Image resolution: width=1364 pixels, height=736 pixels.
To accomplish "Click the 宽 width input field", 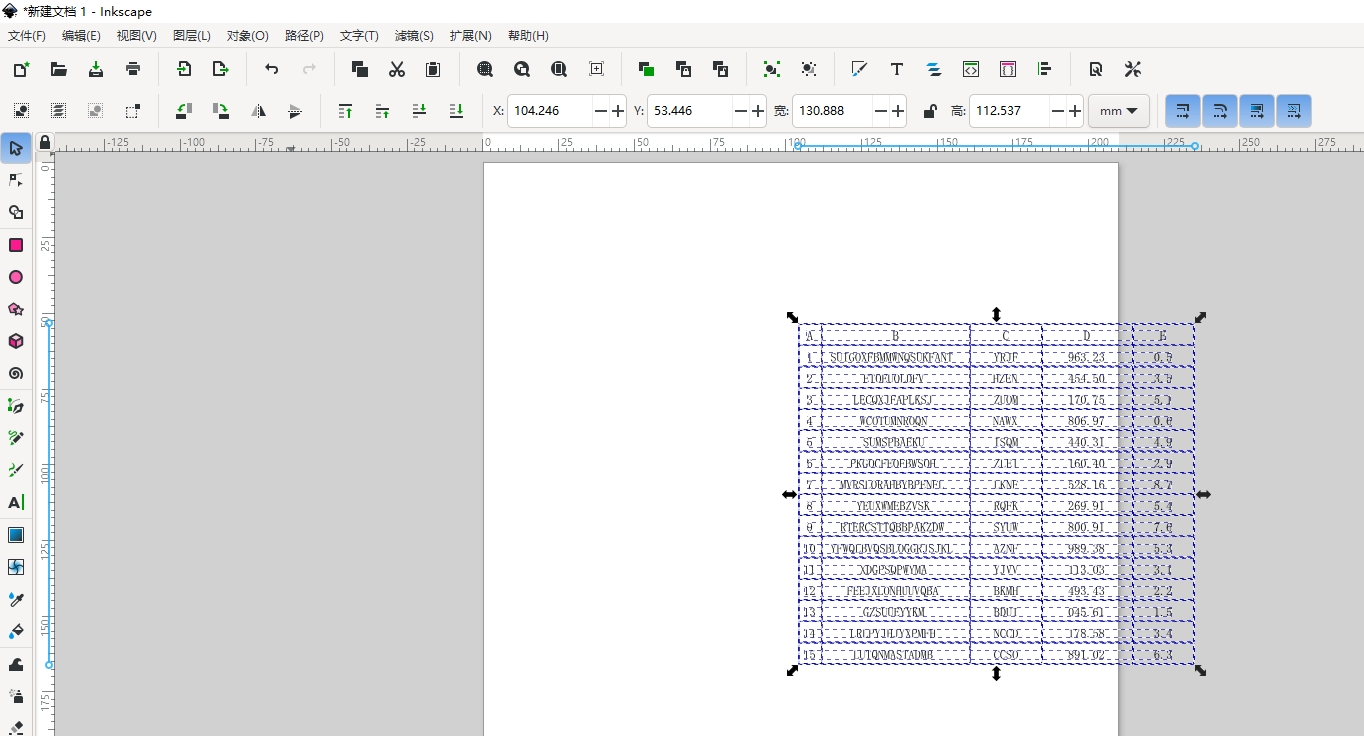I will pyautogui.click(x=832, y=111).
